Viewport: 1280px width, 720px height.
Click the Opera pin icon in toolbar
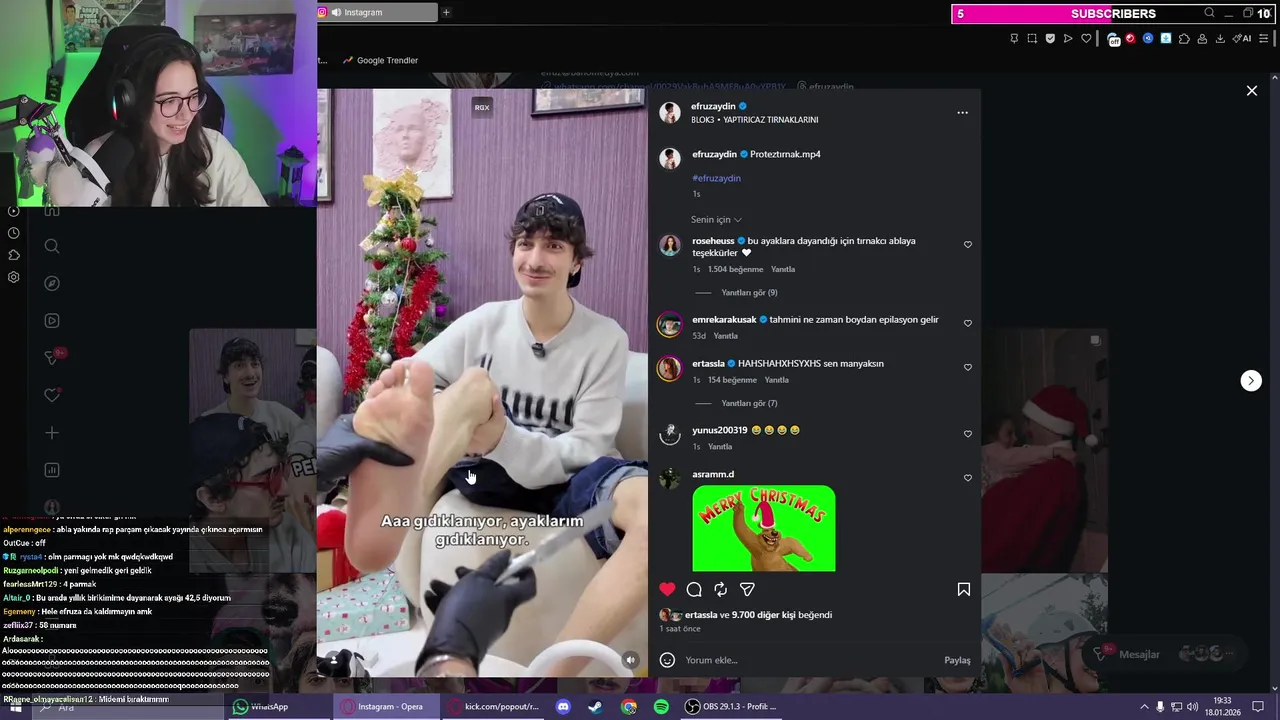click(1014, 39)
